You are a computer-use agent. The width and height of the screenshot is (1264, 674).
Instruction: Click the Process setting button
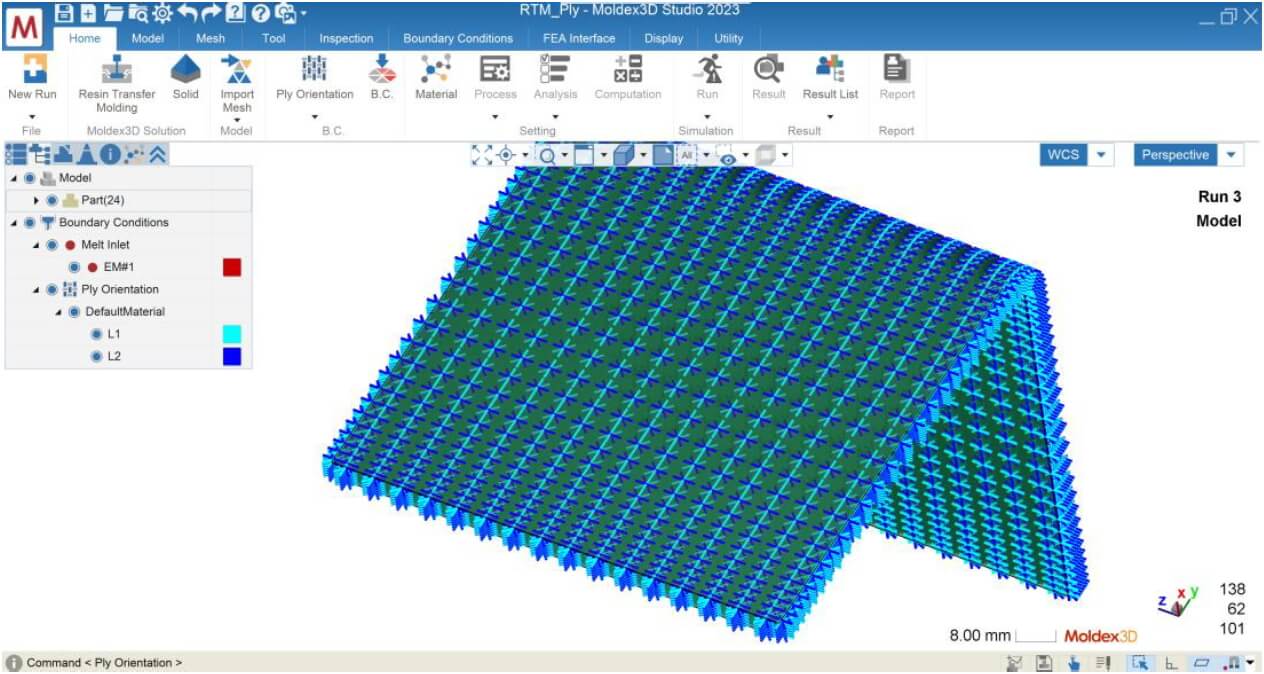pyautogui.click(x=495, y=79)
